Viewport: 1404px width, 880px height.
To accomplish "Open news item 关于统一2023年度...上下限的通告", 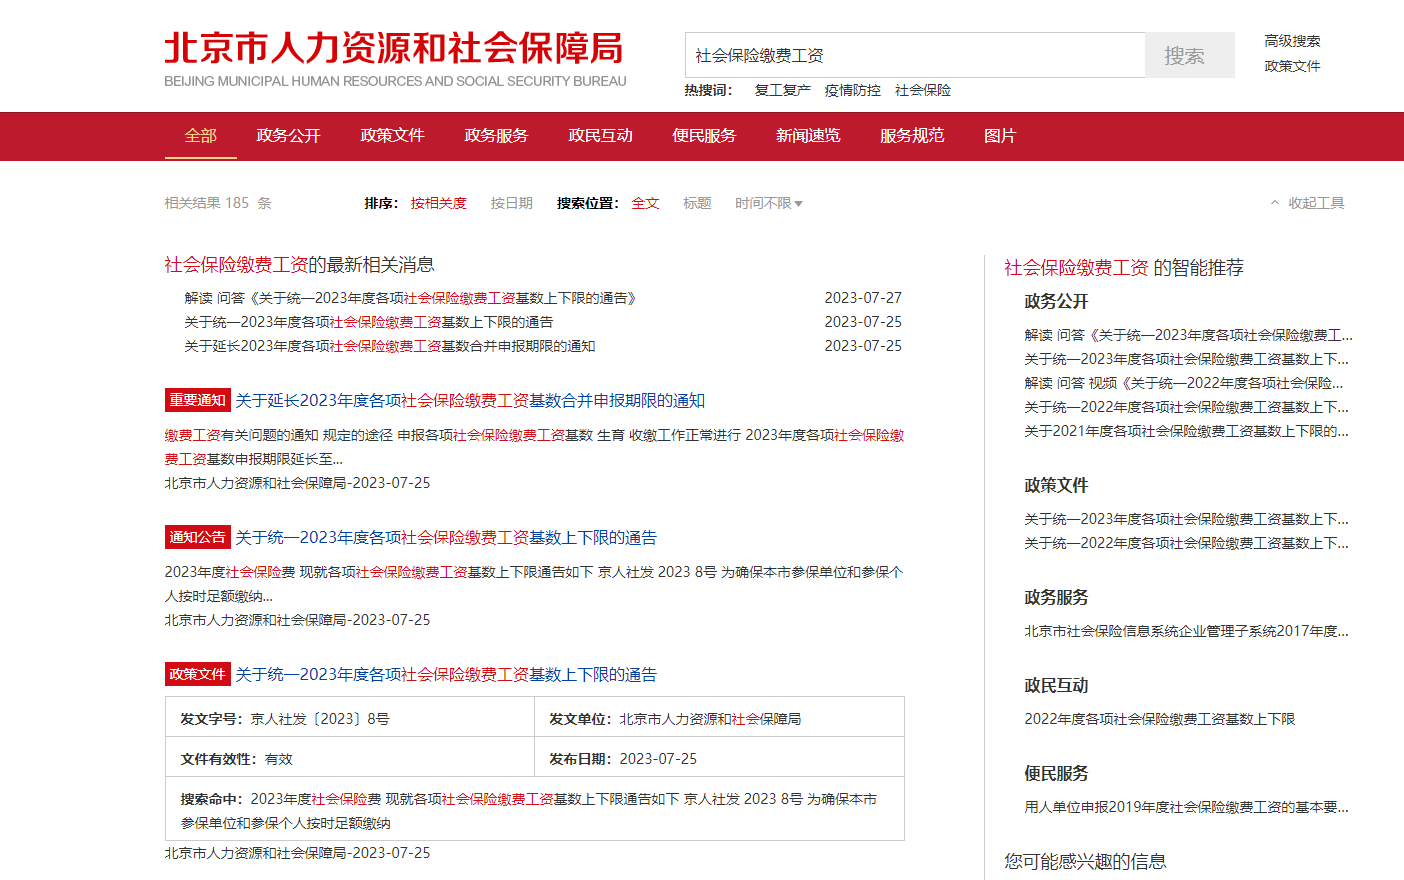I will (x=368, y=322).
